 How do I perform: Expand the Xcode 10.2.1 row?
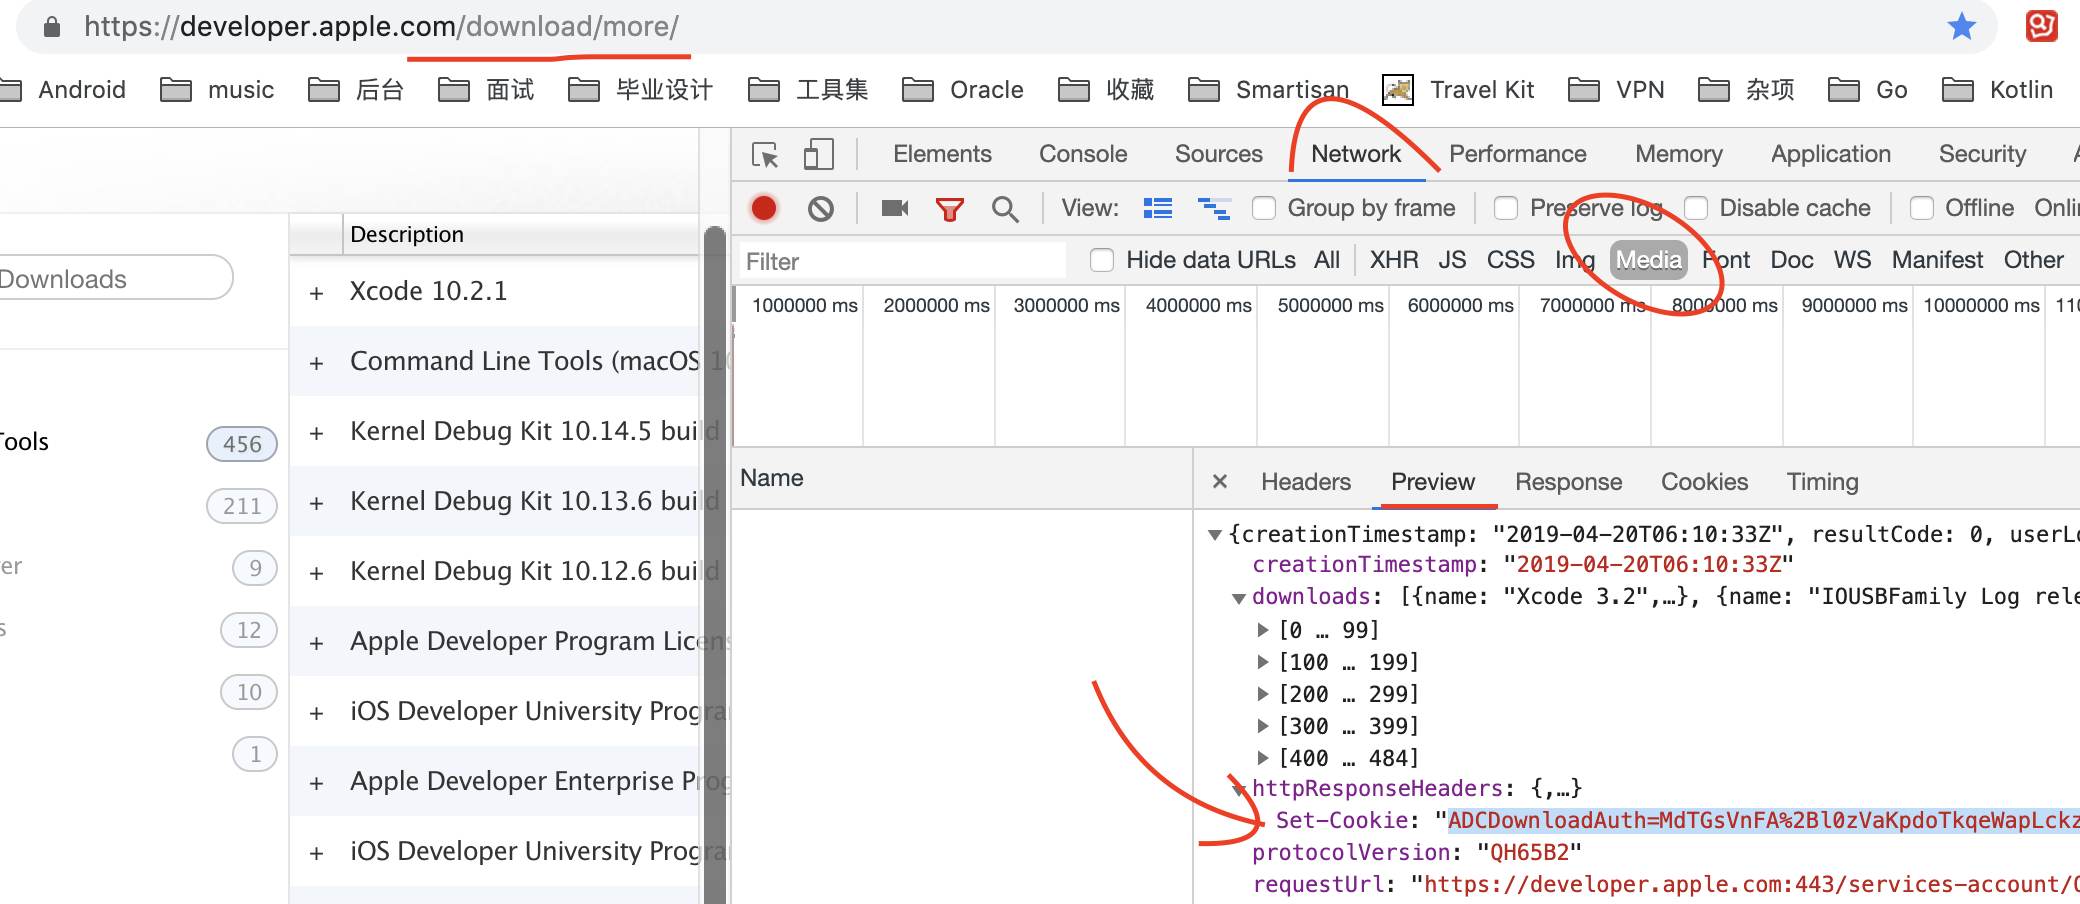point(316,293)
